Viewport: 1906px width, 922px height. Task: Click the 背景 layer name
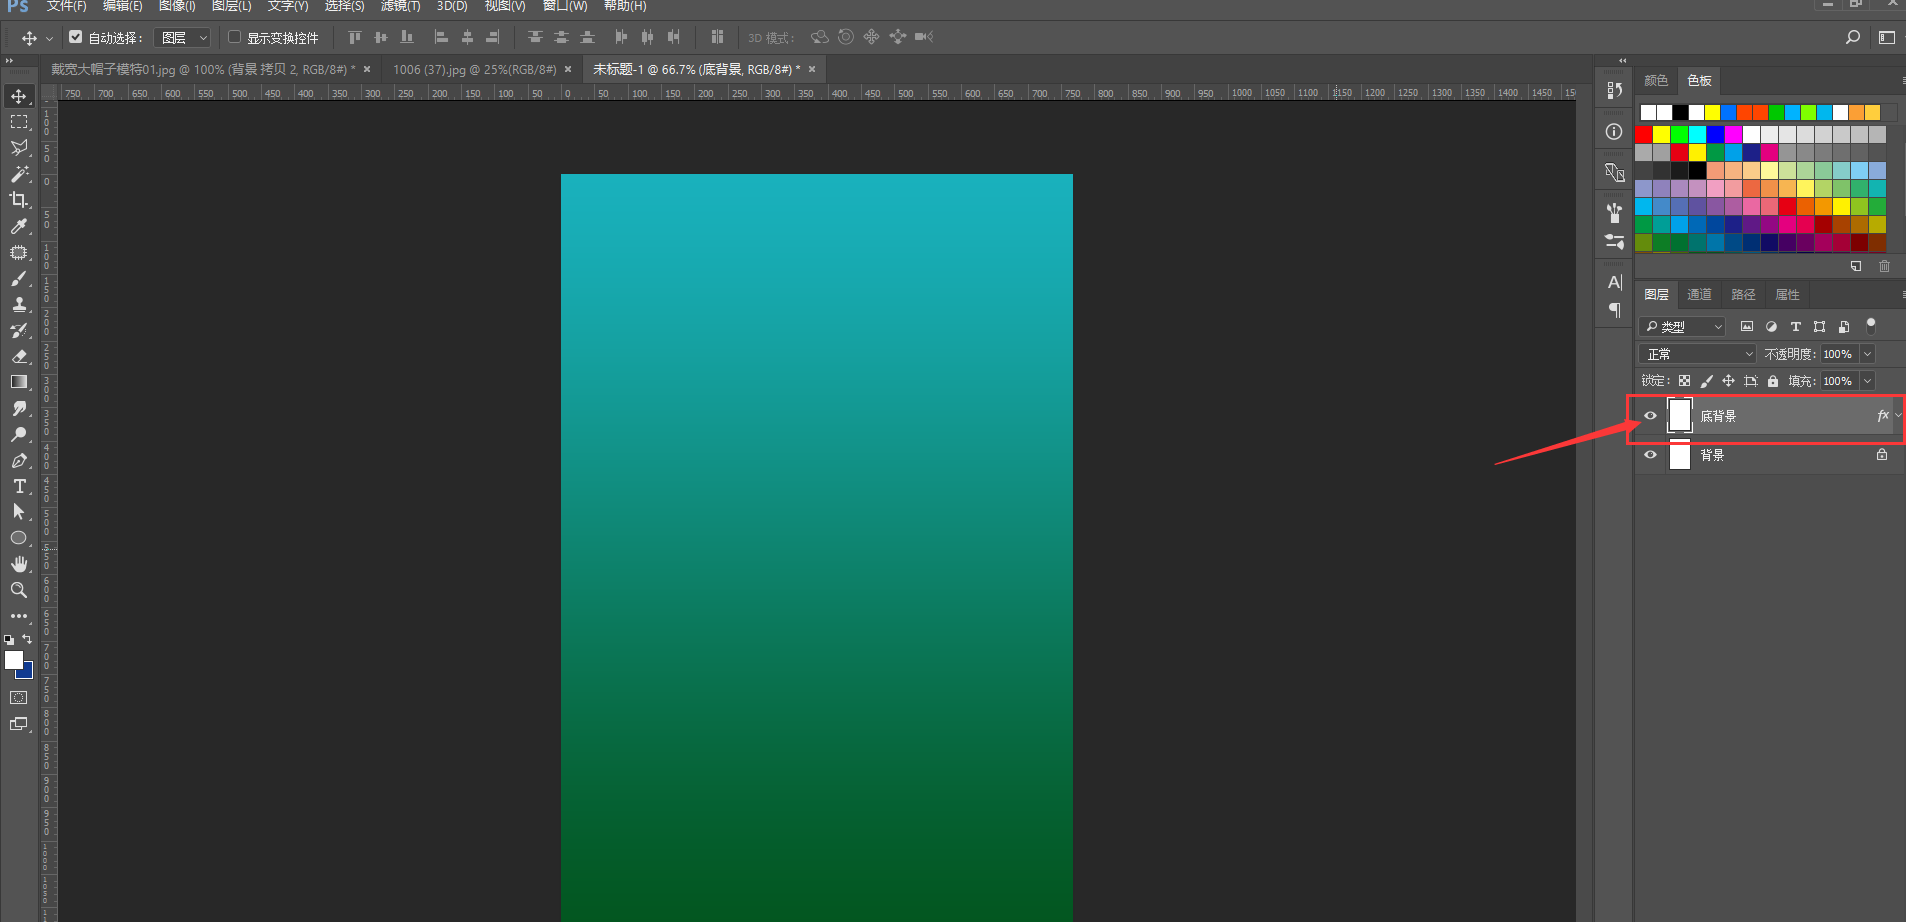1712,455
